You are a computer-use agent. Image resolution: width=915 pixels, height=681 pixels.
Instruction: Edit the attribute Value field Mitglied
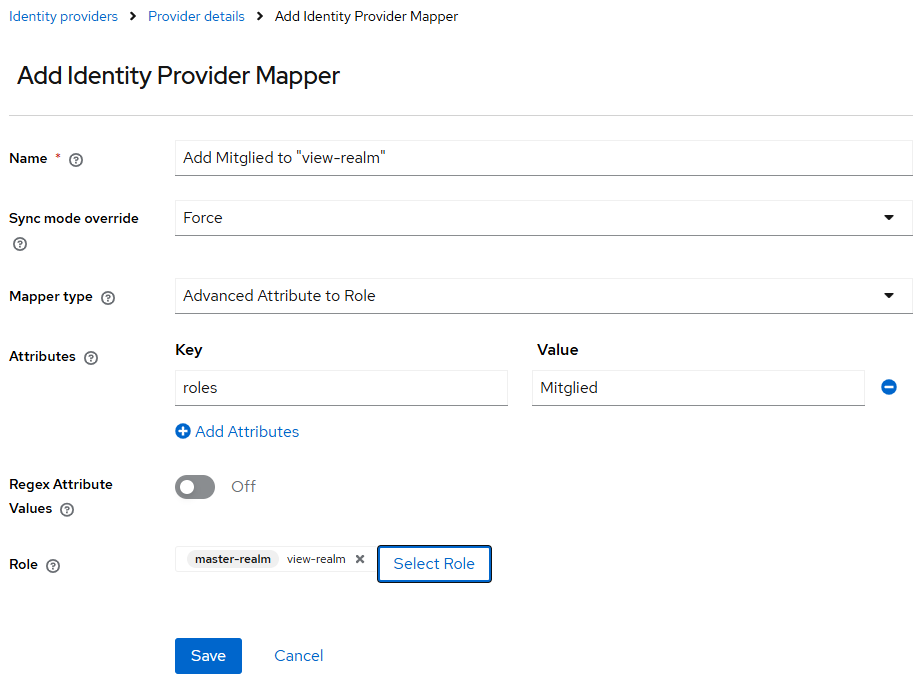tap(697, 388)
